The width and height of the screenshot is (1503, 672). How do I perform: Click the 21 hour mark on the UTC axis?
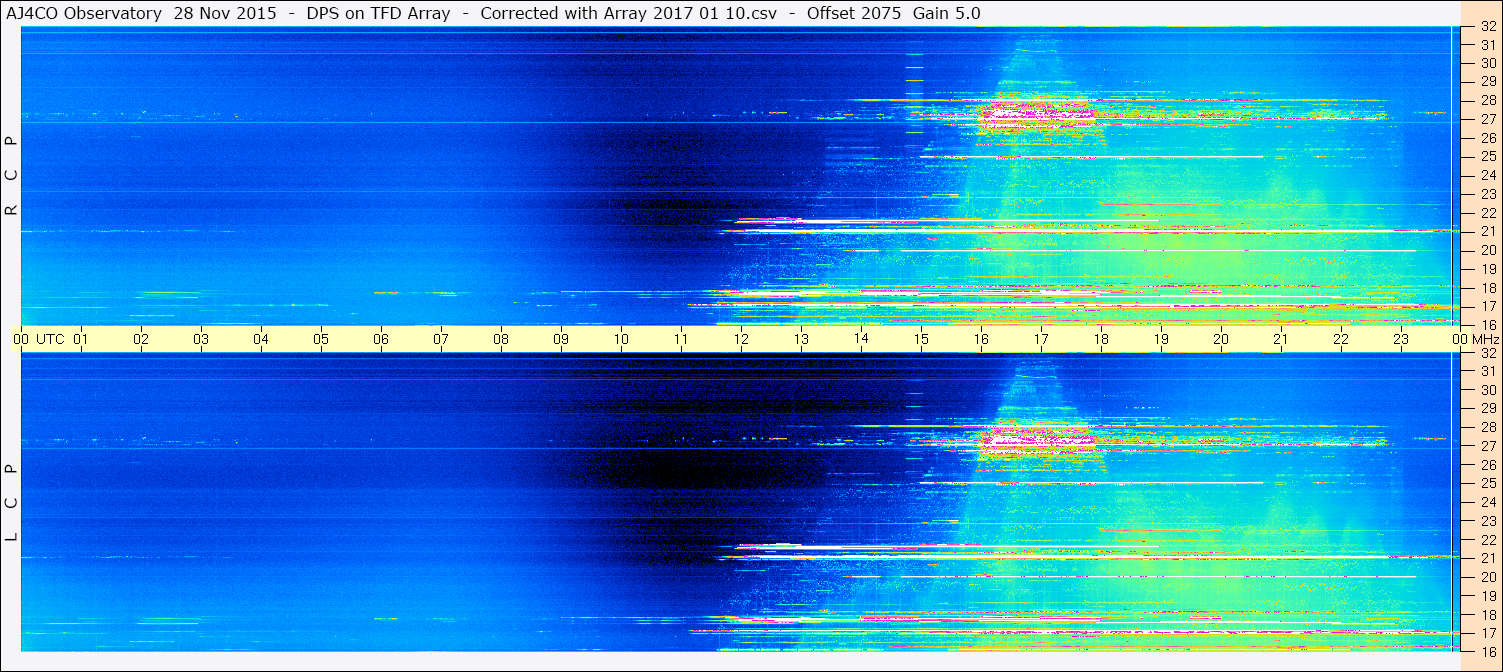point(1281,339)
